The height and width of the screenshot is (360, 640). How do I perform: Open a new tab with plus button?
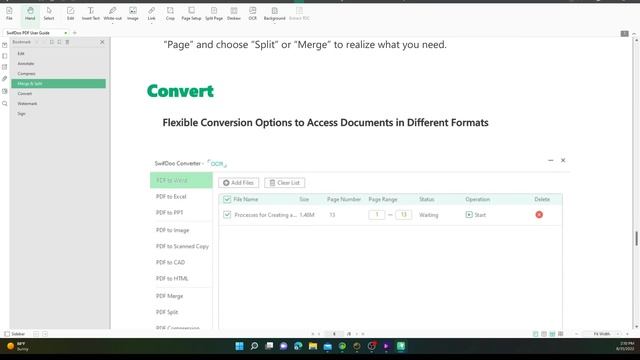click(x=75, y=33)
